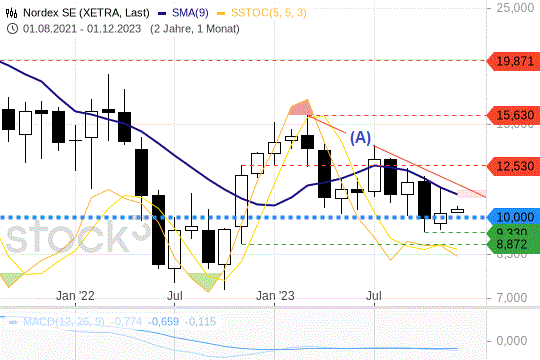The image size is (540, 360).
Task: Click the clock icon beside date range
Action: coord(12,29)
